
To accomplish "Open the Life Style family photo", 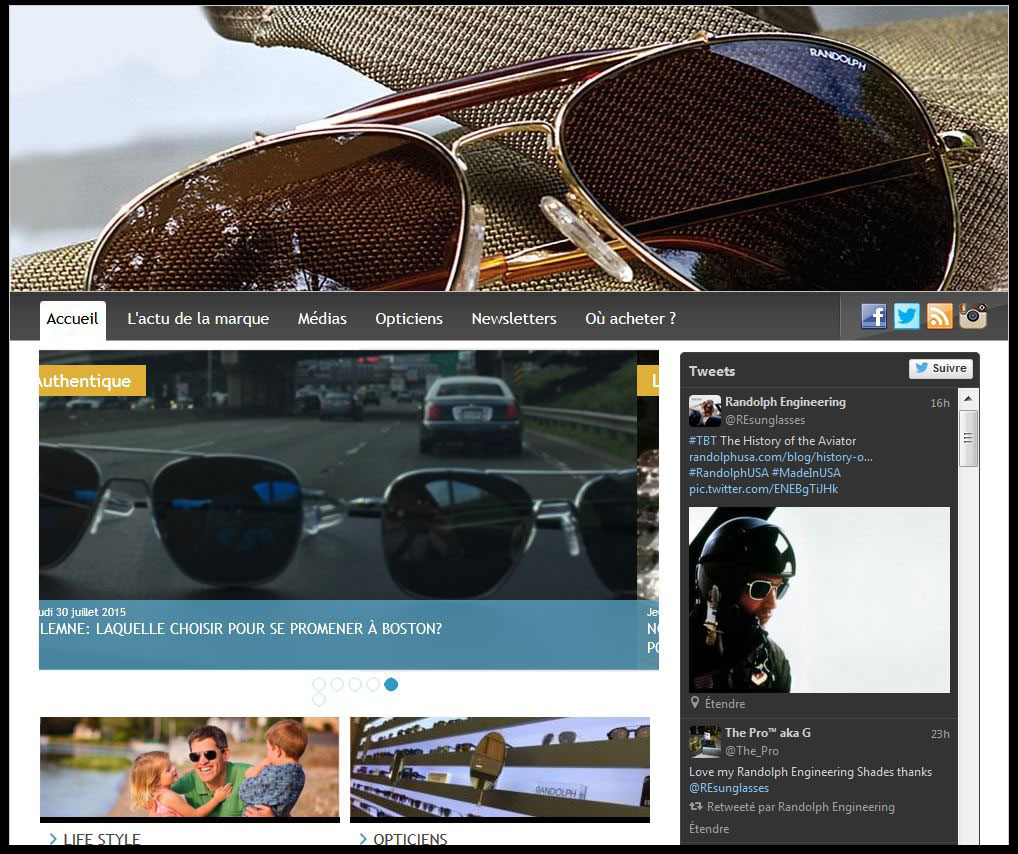I will 190,768.
